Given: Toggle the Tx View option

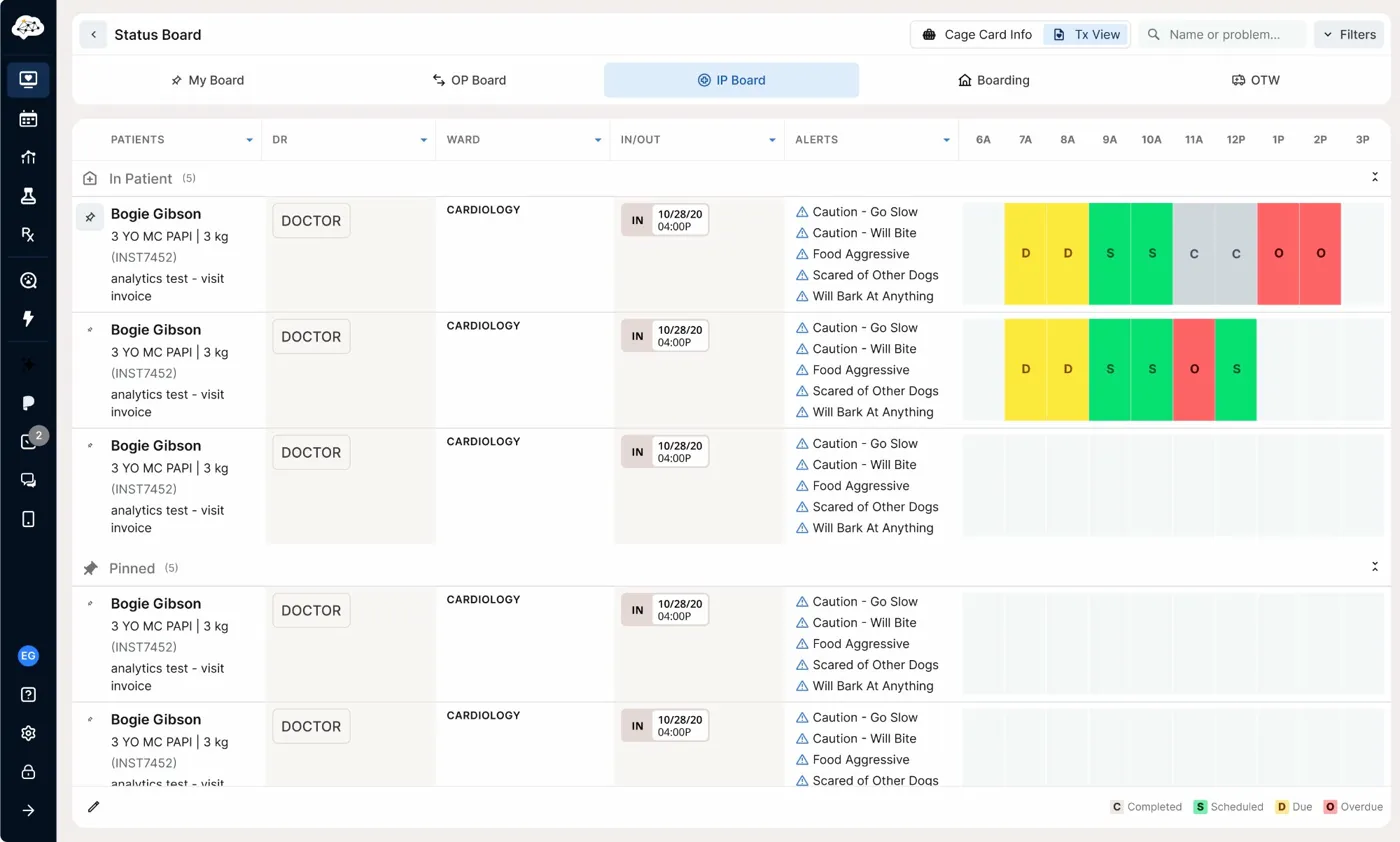Looking at the screenshot, I should 1087,35.
